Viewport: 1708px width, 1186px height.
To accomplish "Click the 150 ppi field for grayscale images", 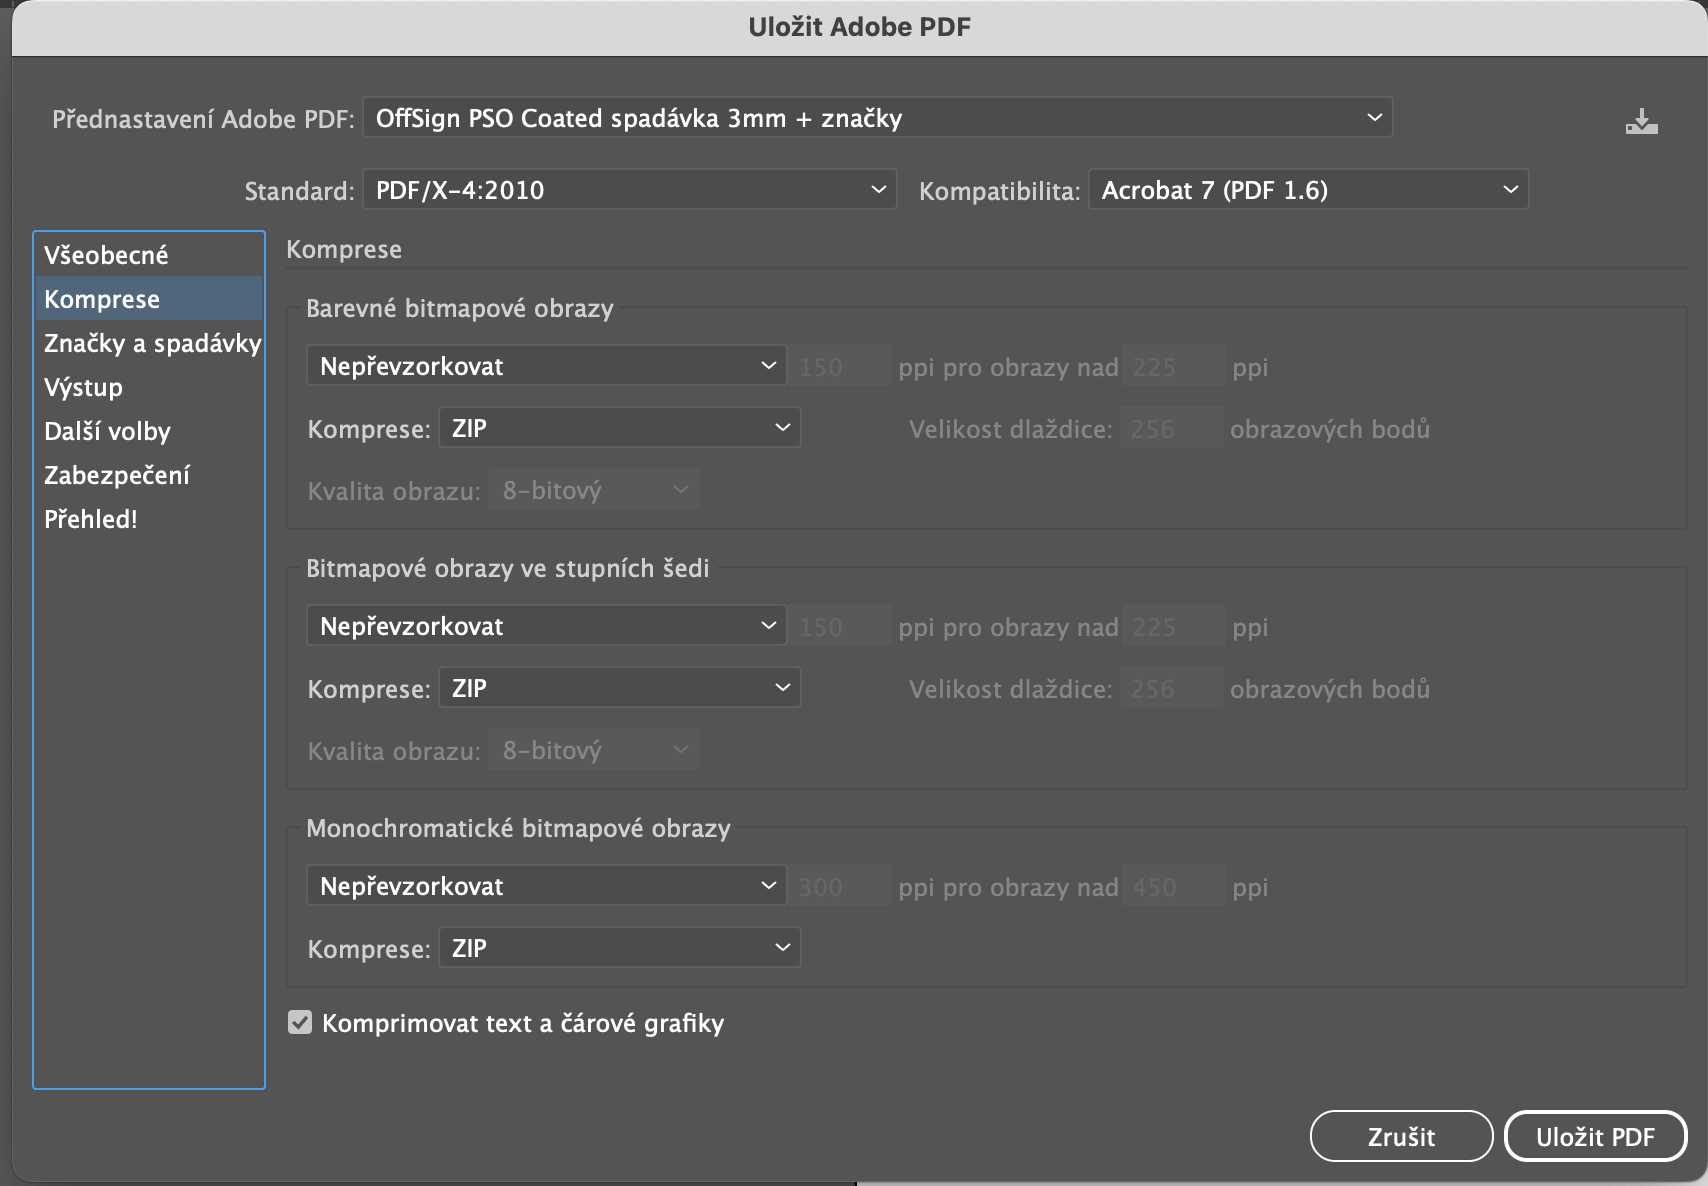I will pos(839,626).
